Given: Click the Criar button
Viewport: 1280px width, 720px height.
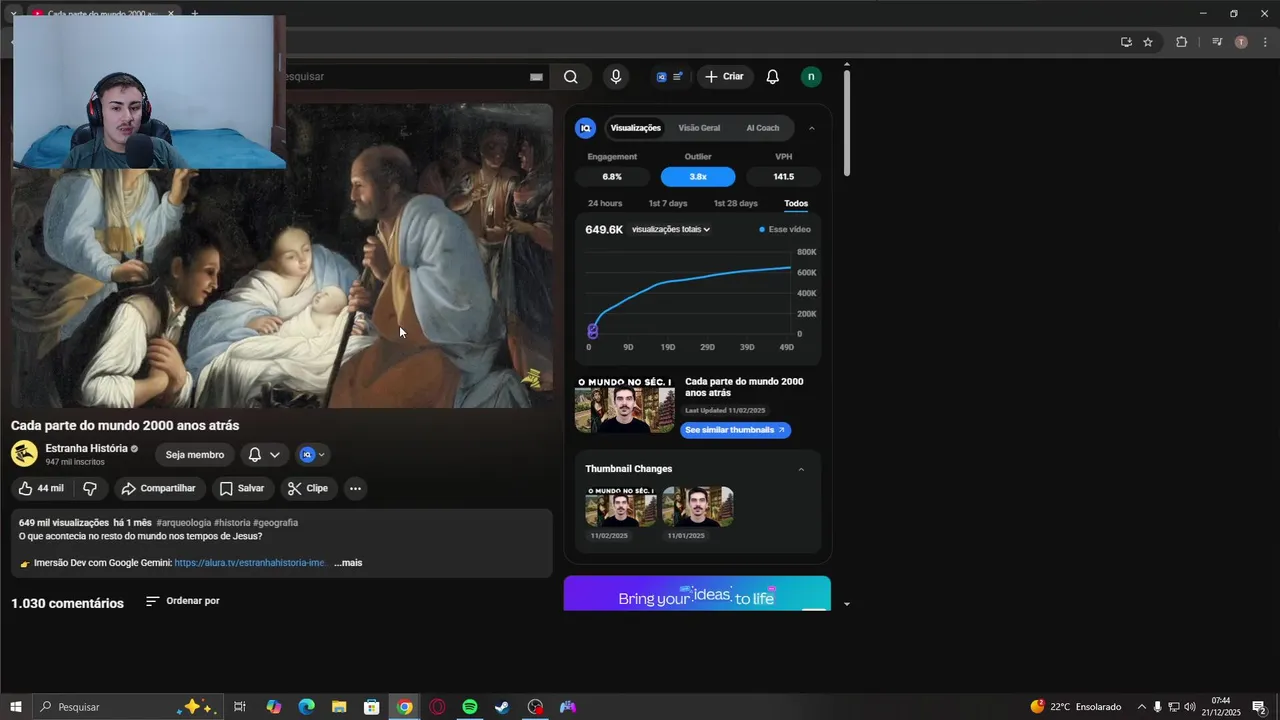Looking at the screenshot, I should tap(725, 77).
